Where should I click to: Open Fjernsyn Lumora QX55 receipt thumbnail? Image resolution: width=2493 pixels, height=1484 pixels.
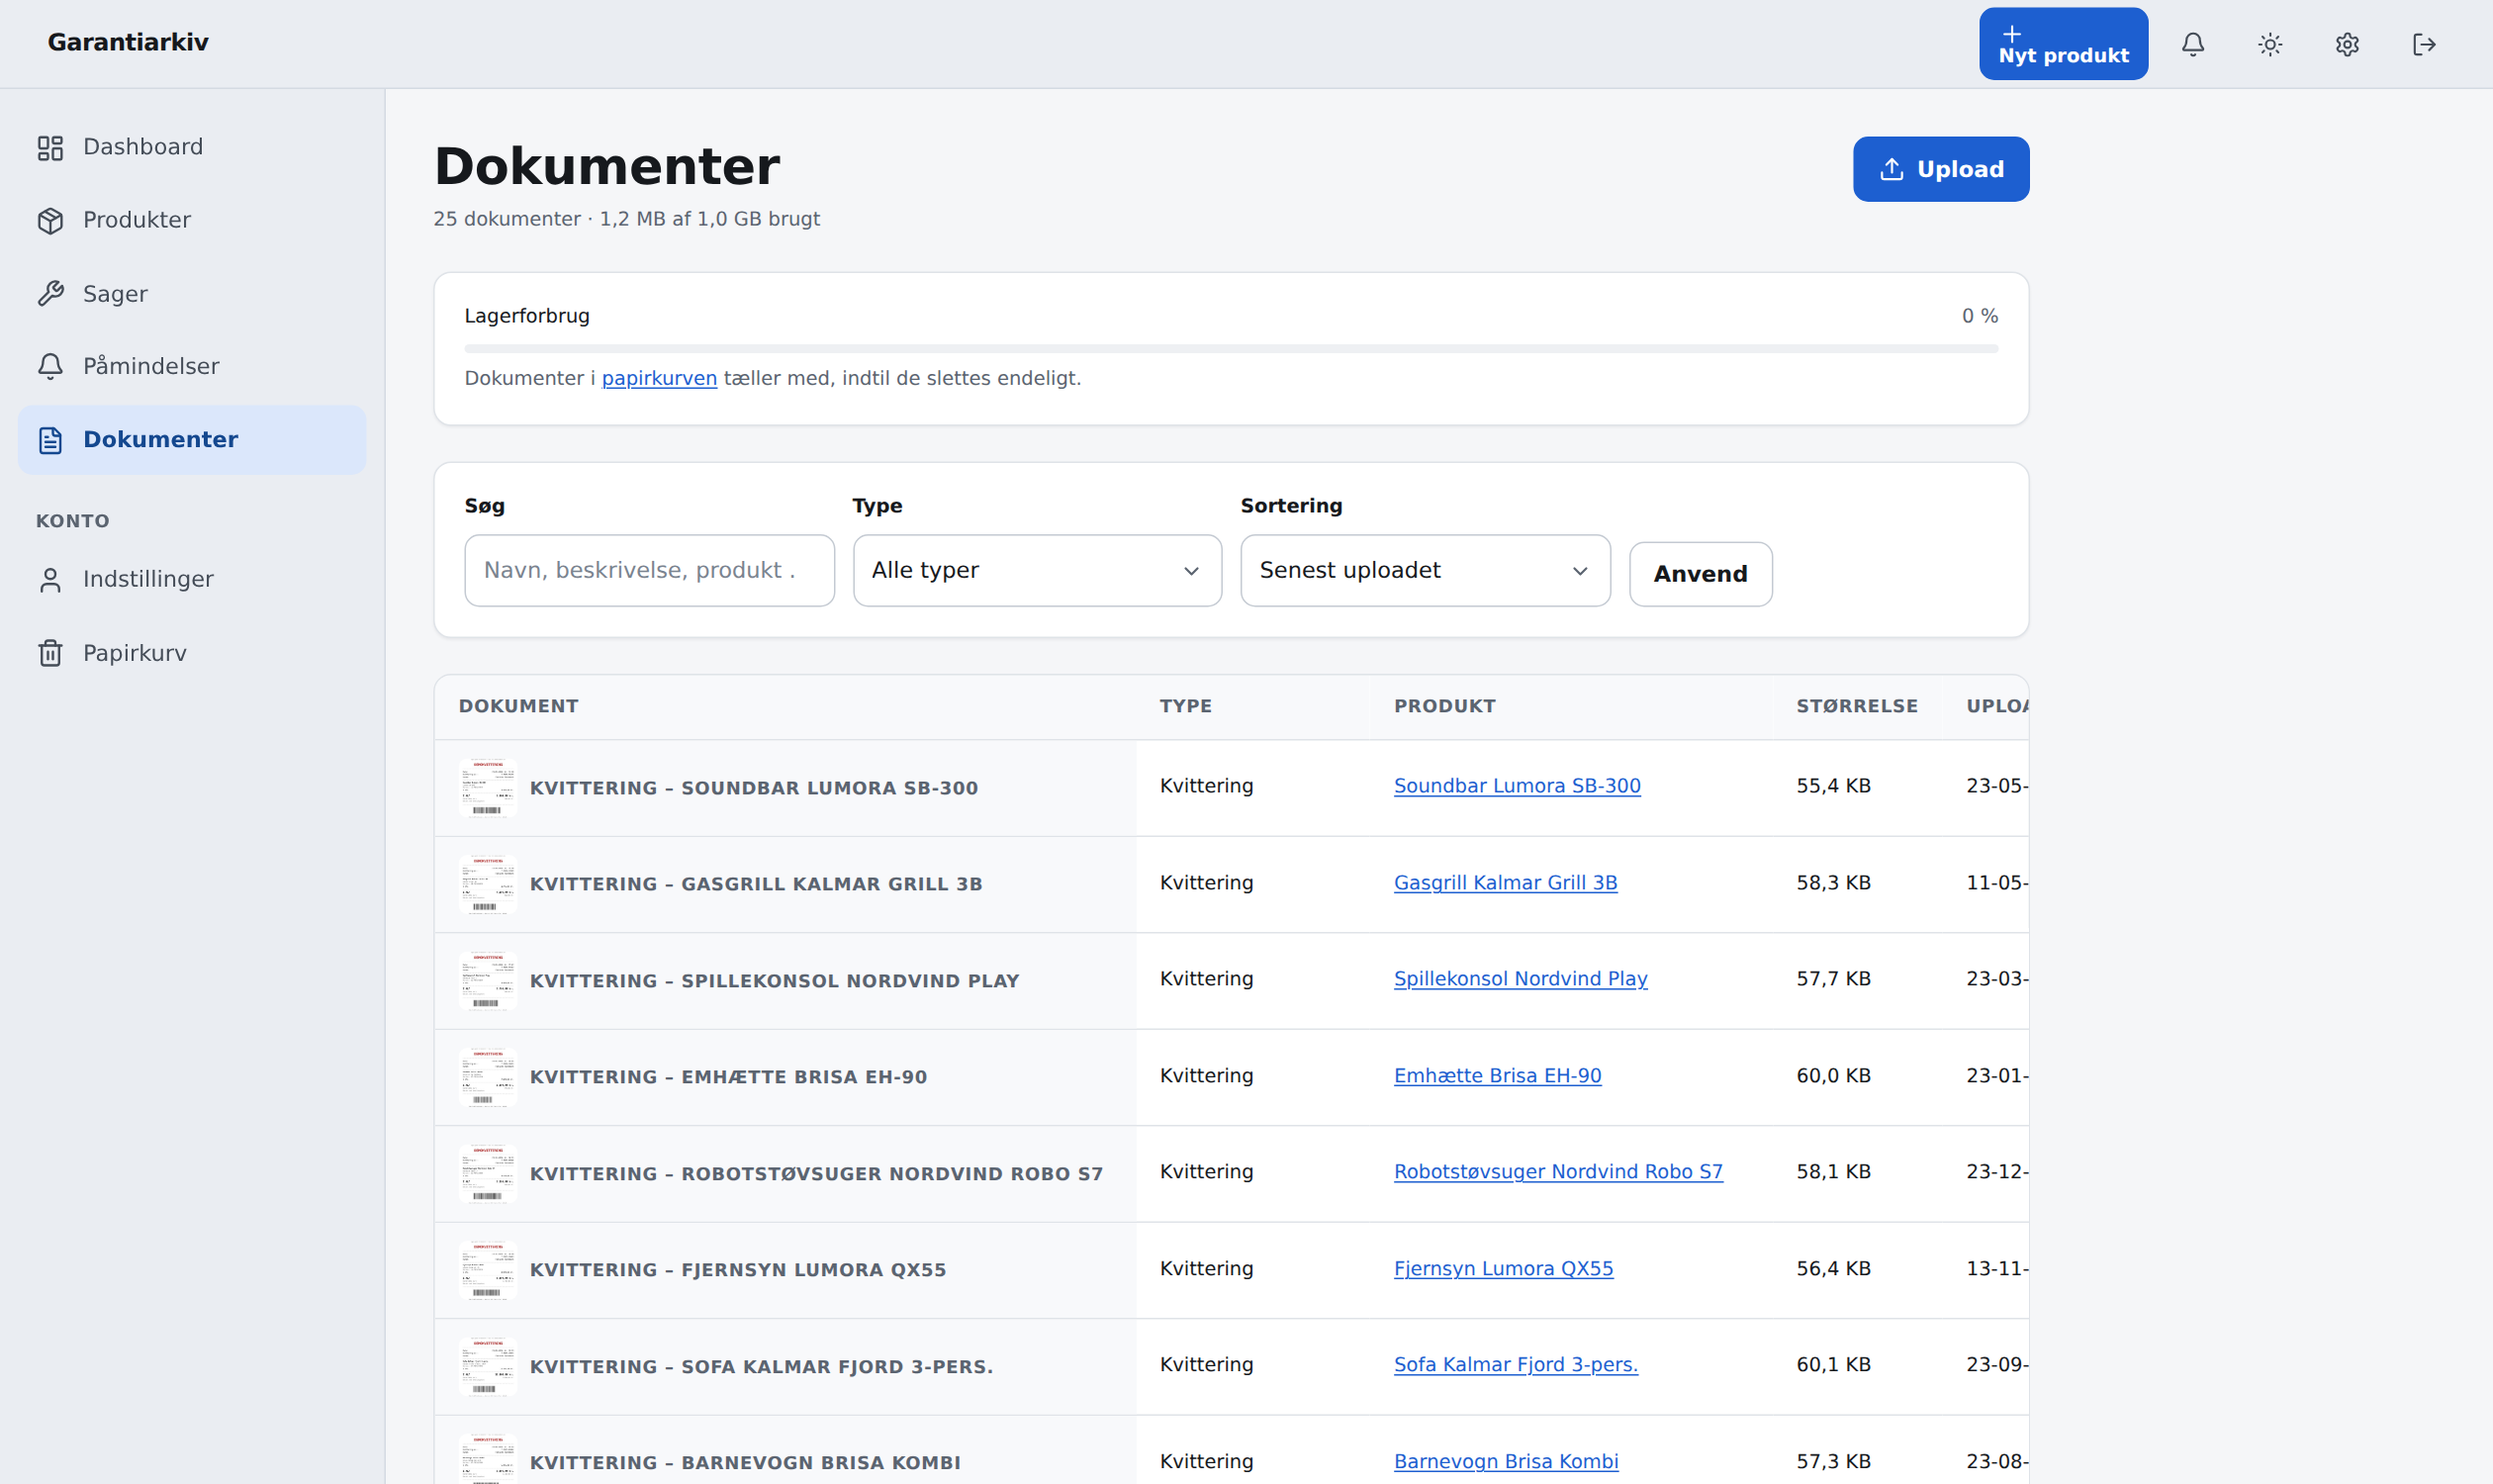coord(487,1270)
